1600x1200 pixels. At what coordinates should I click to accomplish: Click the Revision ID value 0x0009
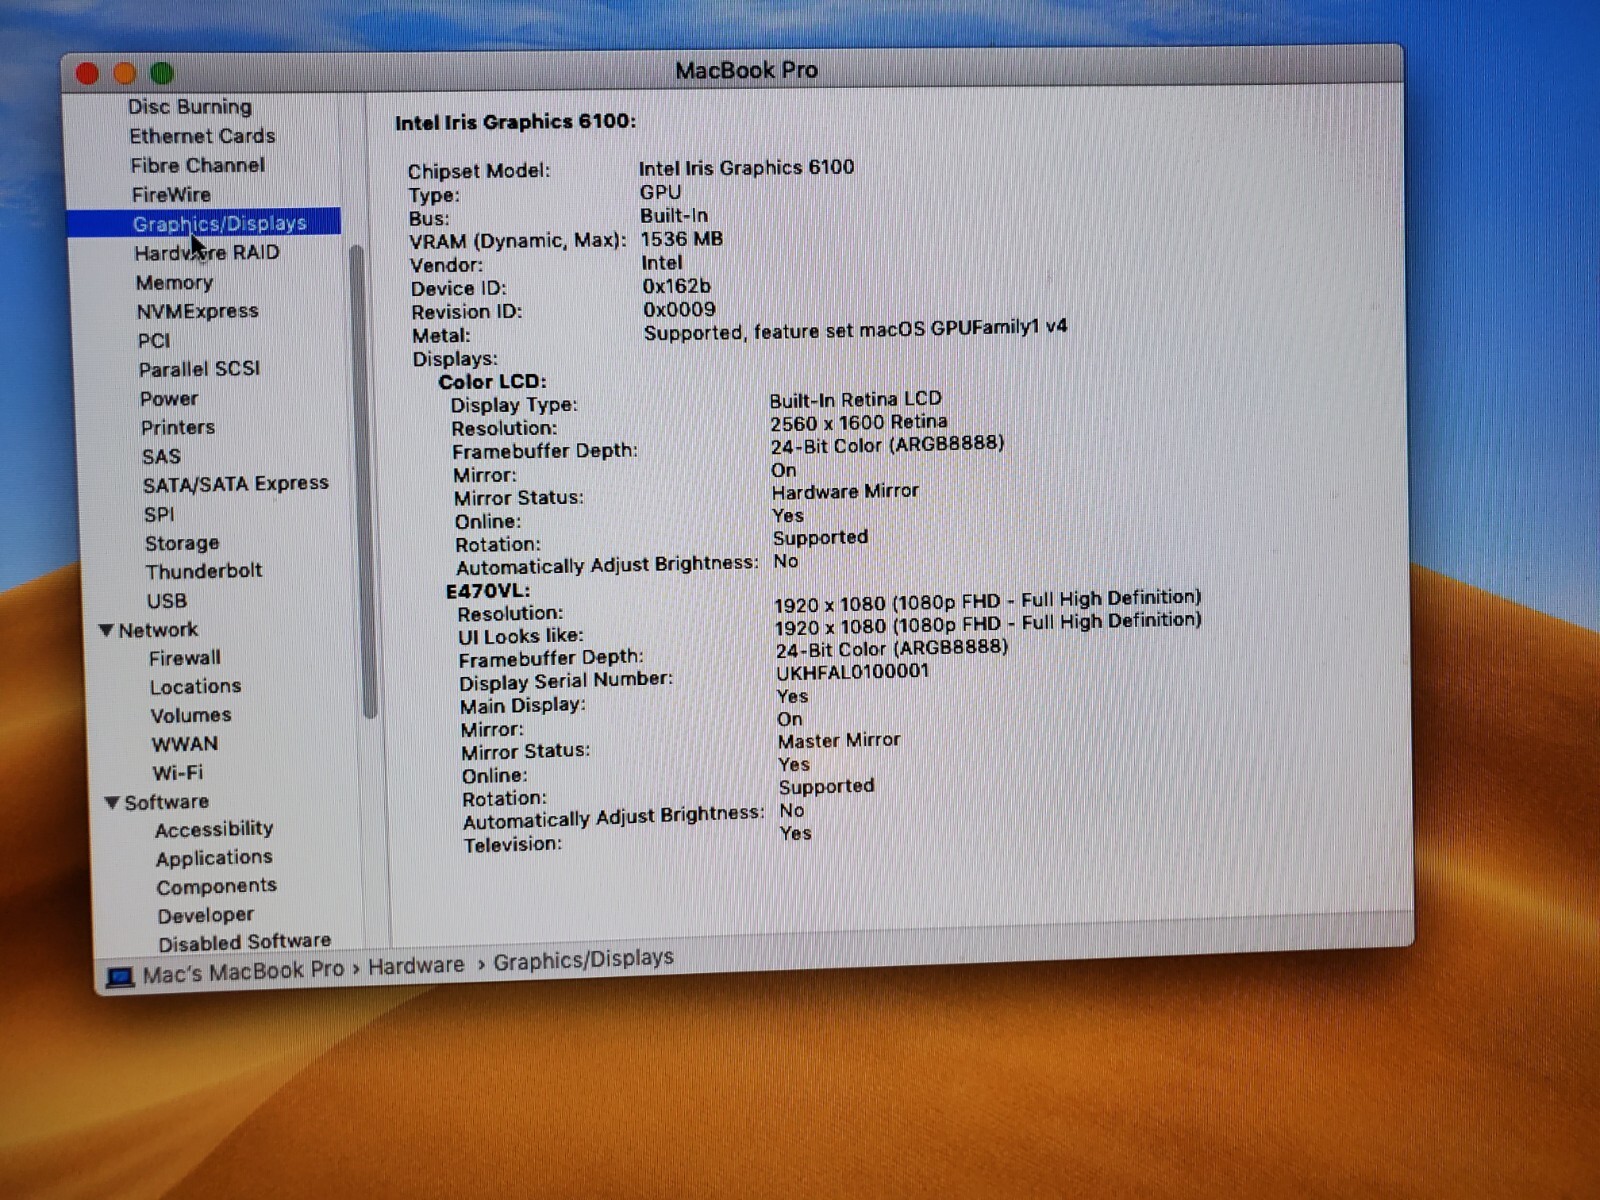pyautogui.click(x=679, y=310)
